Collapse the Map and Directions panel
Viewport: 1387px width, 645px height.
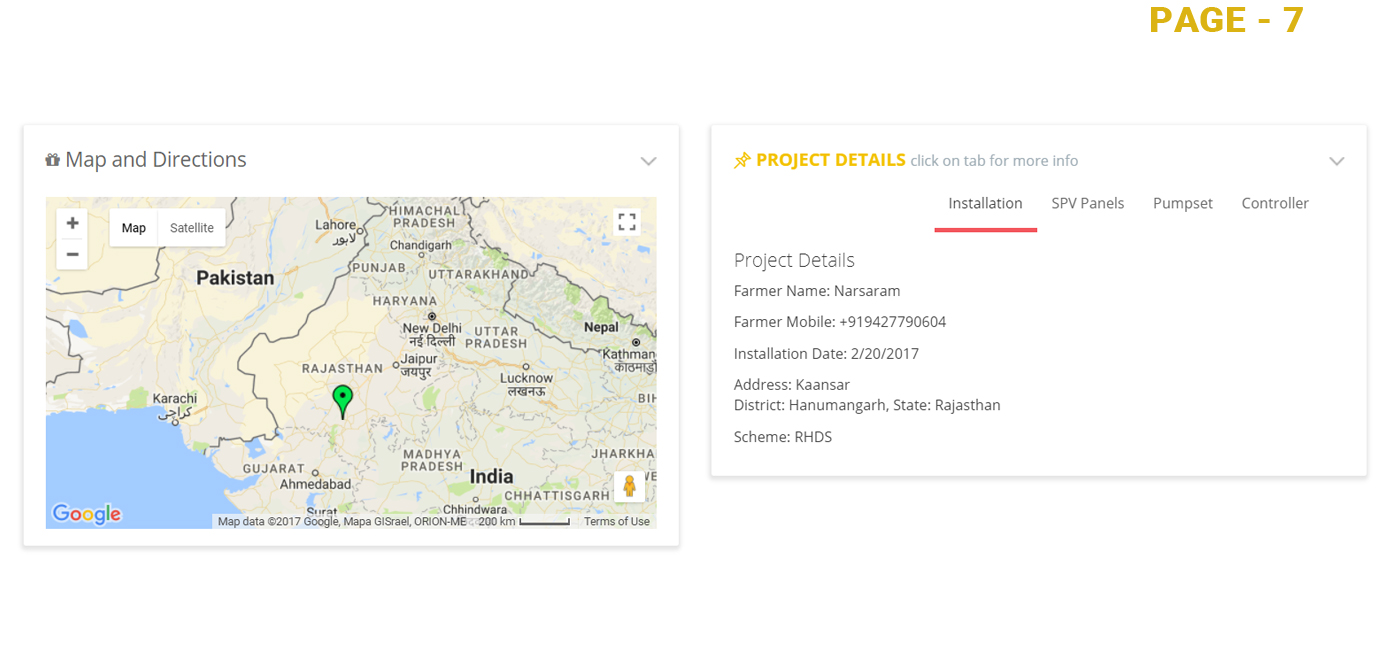coord(648,161)
